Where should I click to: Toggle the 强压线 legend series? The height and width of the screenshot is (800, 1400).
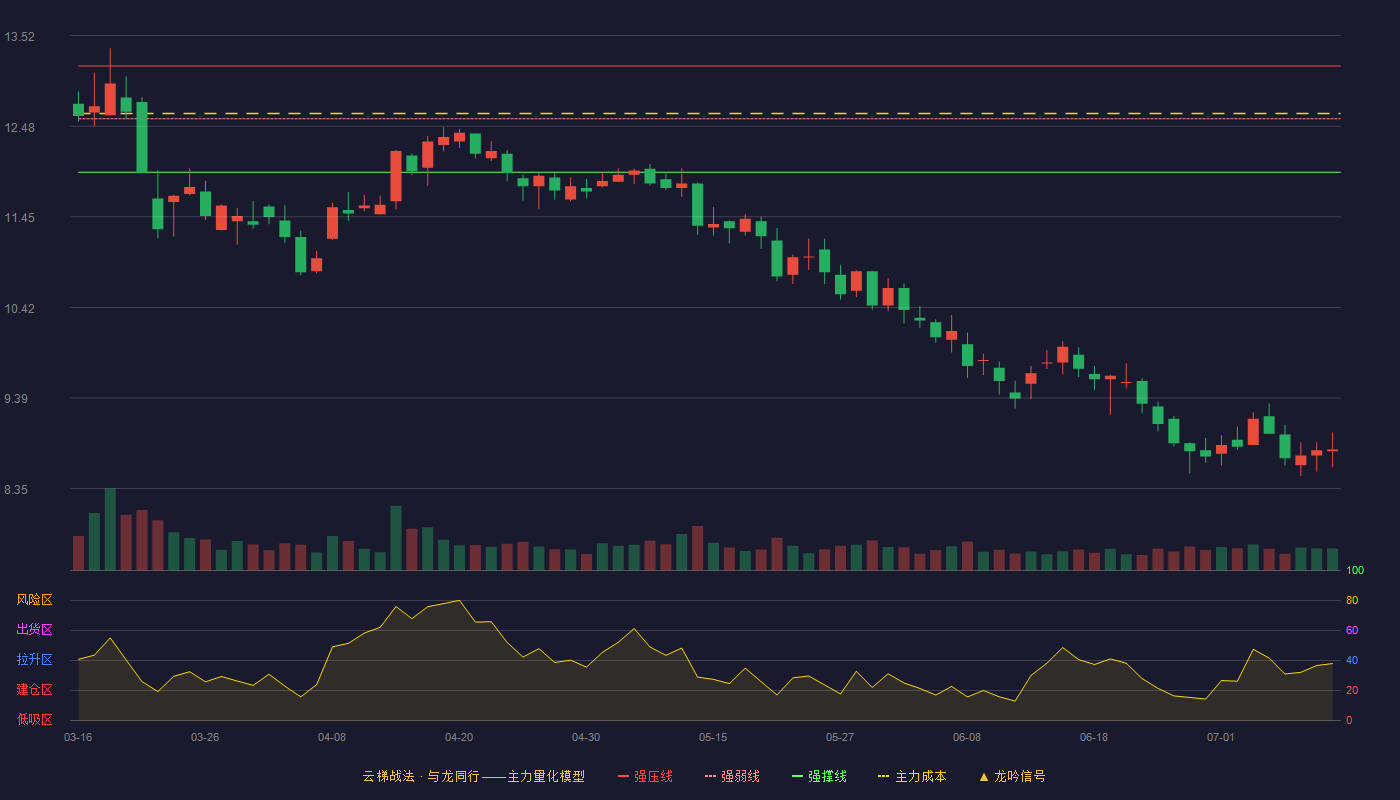click(645, 776)
